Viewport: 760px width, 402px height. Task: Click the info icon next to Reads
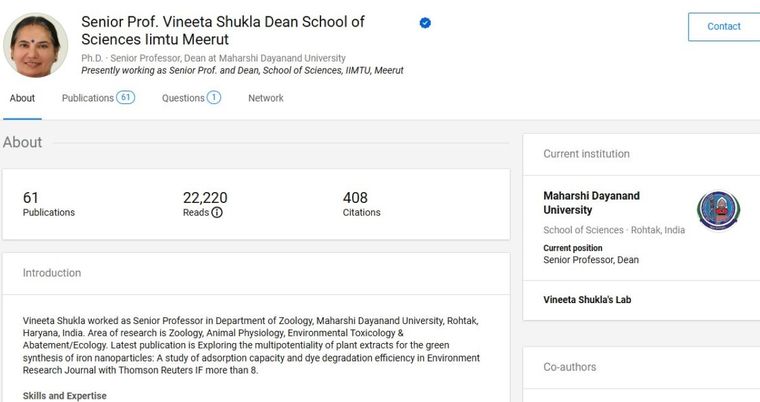pos(217,212)
